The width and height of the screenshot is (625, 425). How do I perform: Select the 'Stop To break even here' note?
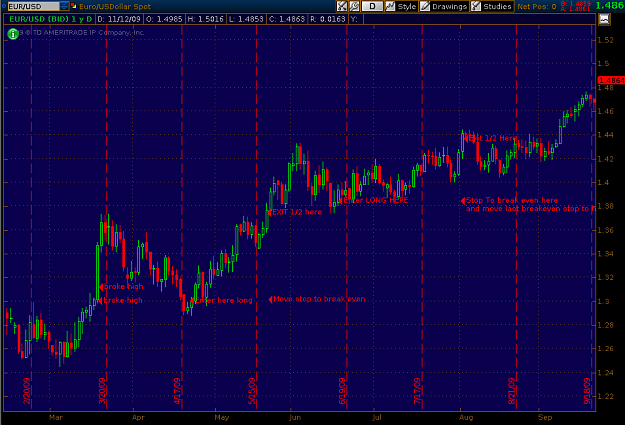pyautogui.click(x=512, y=201)
